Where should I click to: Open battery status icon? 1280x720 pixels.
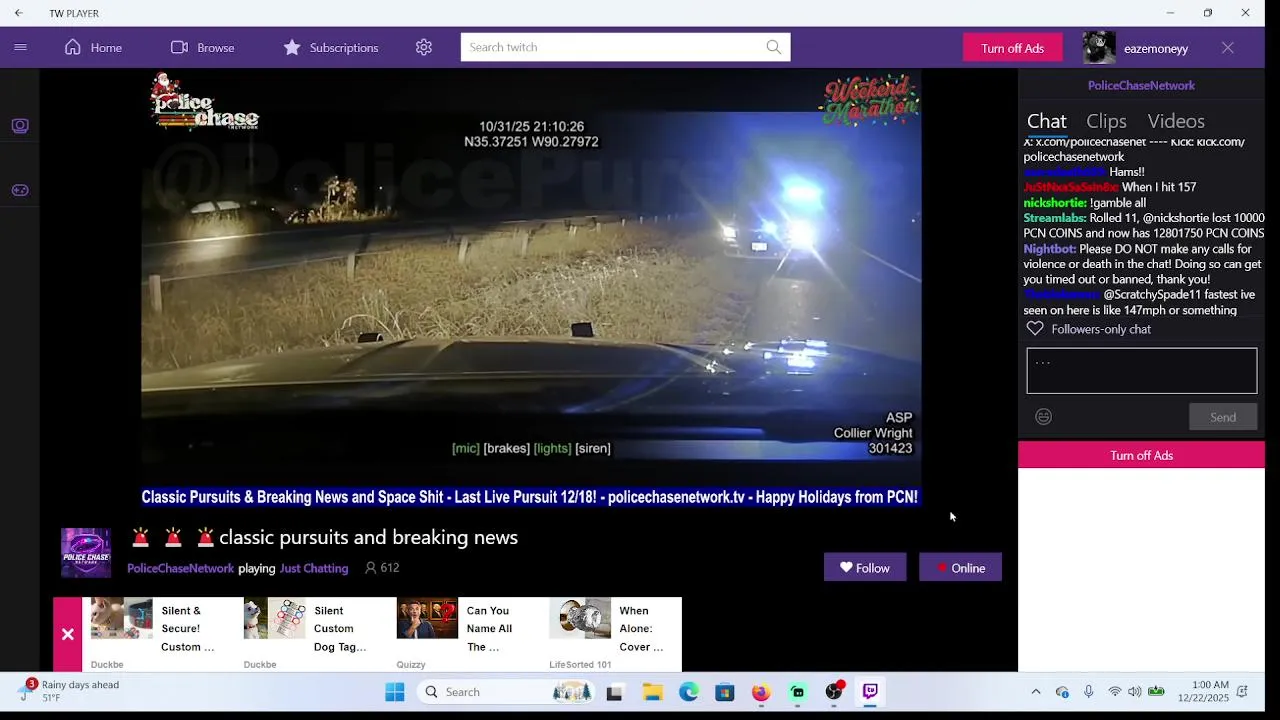tap(1157, 692)
